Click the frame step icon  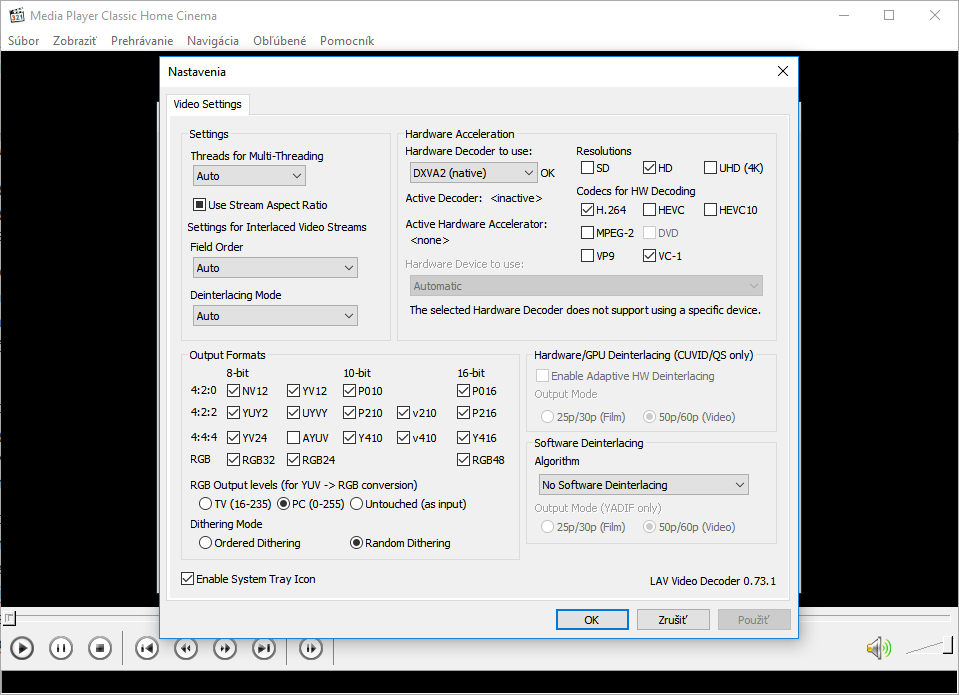(311, 648)
